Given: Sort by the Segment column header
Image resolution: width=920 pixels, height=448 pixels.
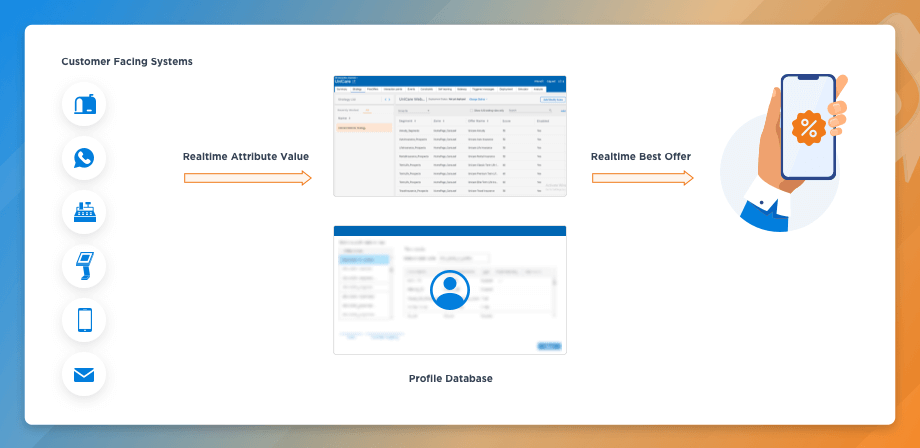Looking at the screenshot, I should (x=406, y=121).
